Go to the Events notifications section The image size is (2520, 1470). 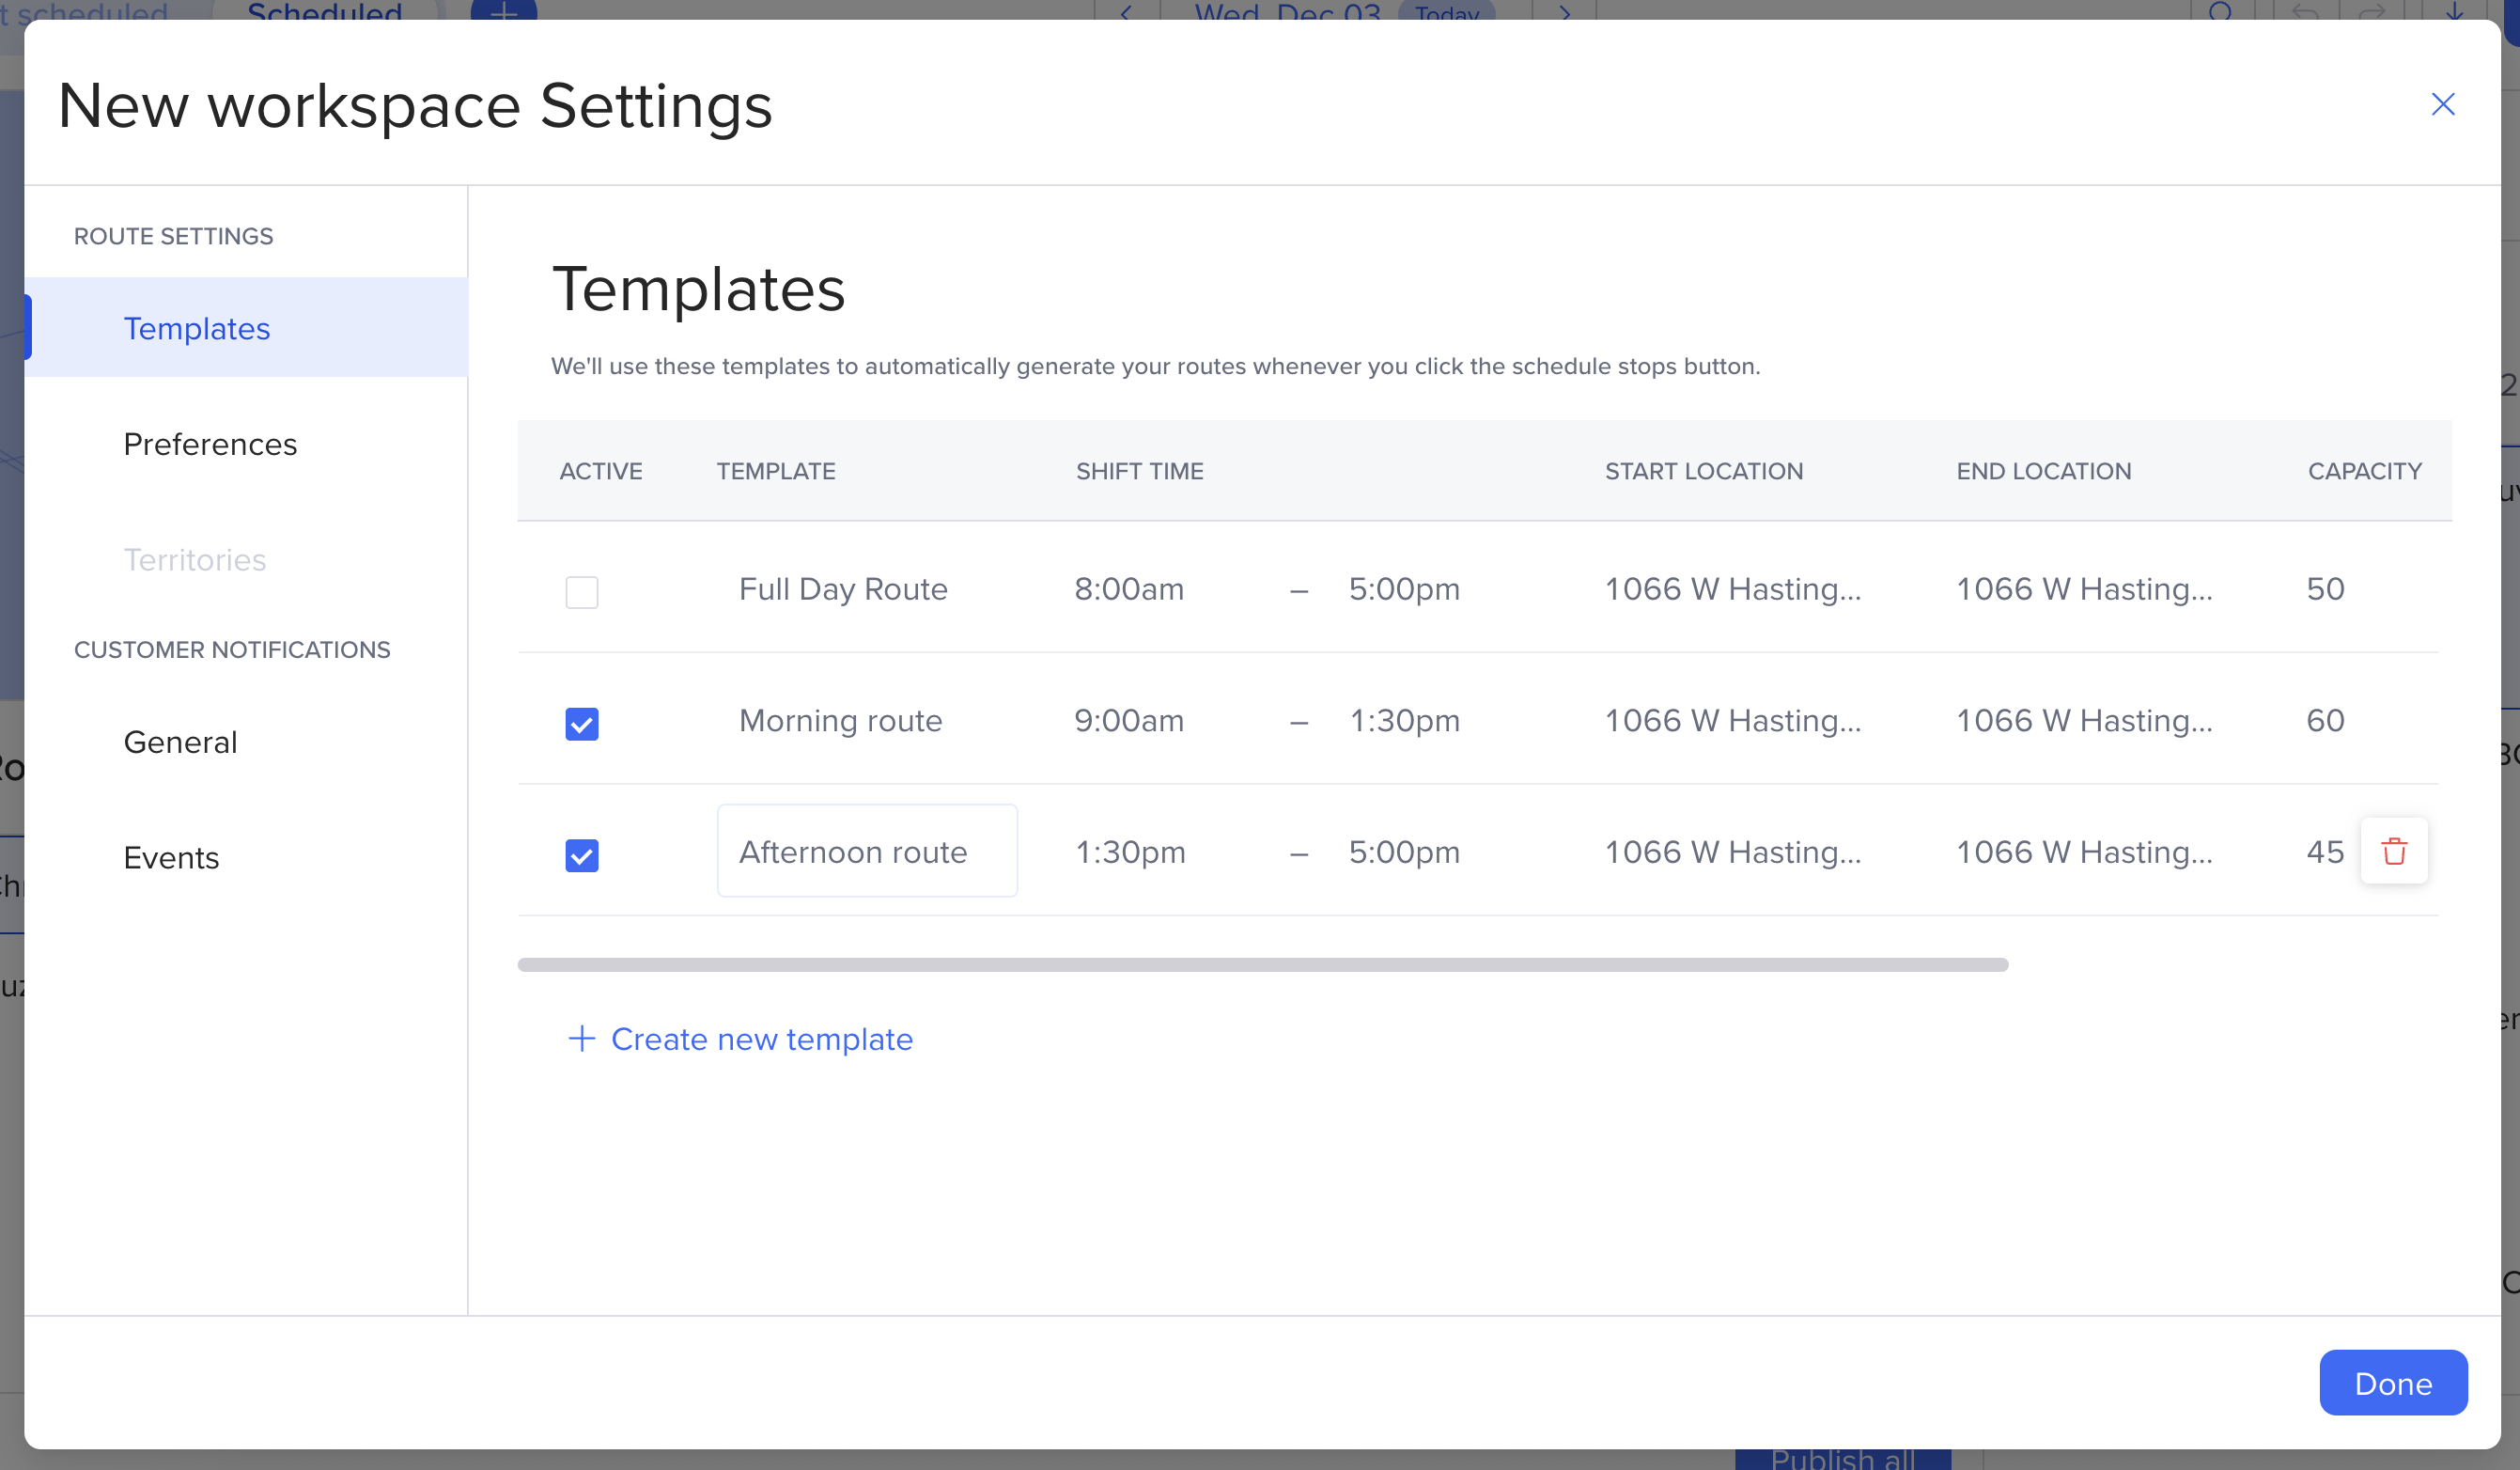pos(171,857)
